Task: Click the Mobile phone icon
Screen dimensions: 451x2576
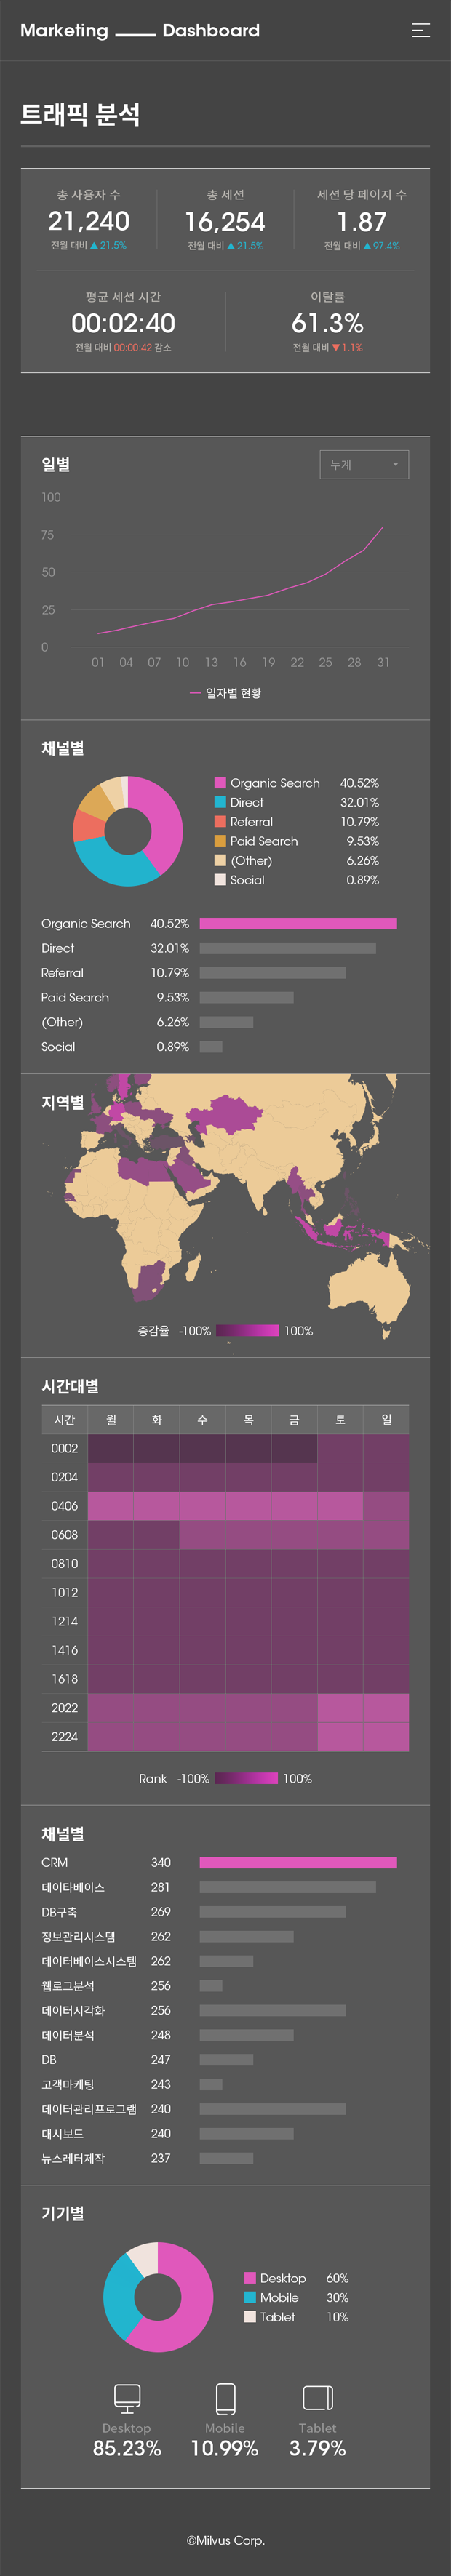Action: (x=226, y=2398)
